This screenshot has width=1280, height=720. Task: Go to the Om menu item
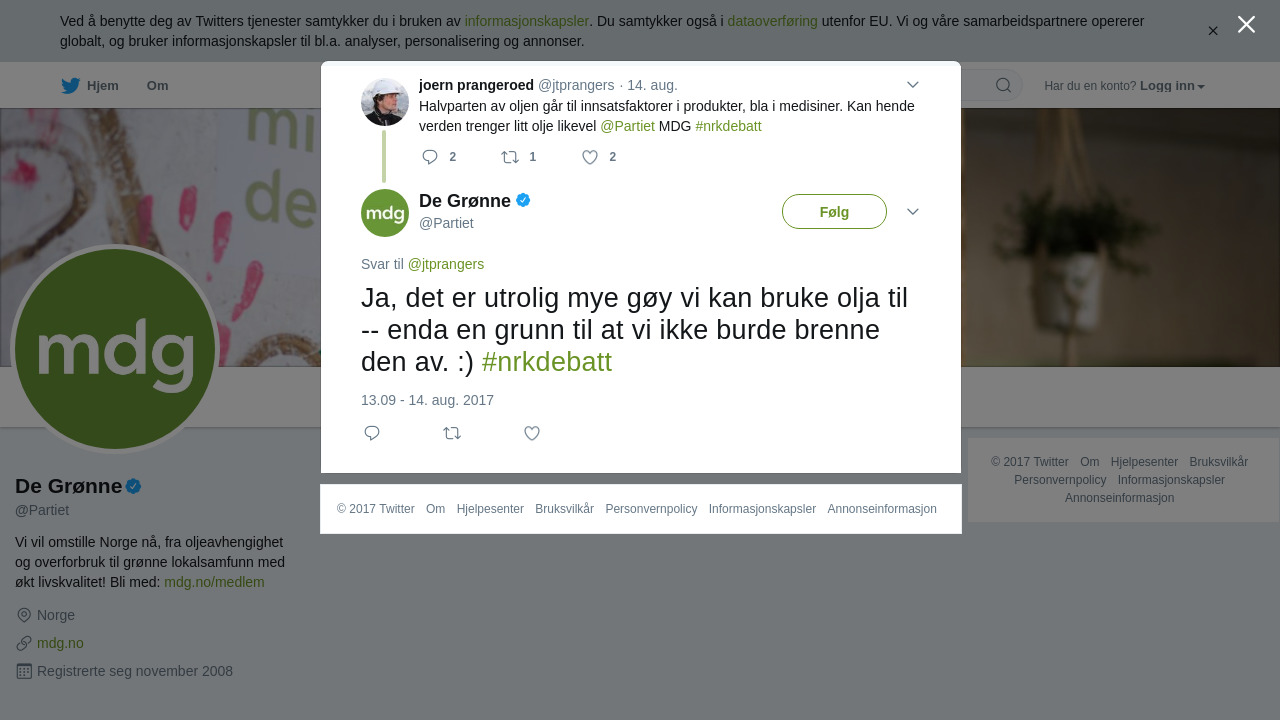[158, 86]
